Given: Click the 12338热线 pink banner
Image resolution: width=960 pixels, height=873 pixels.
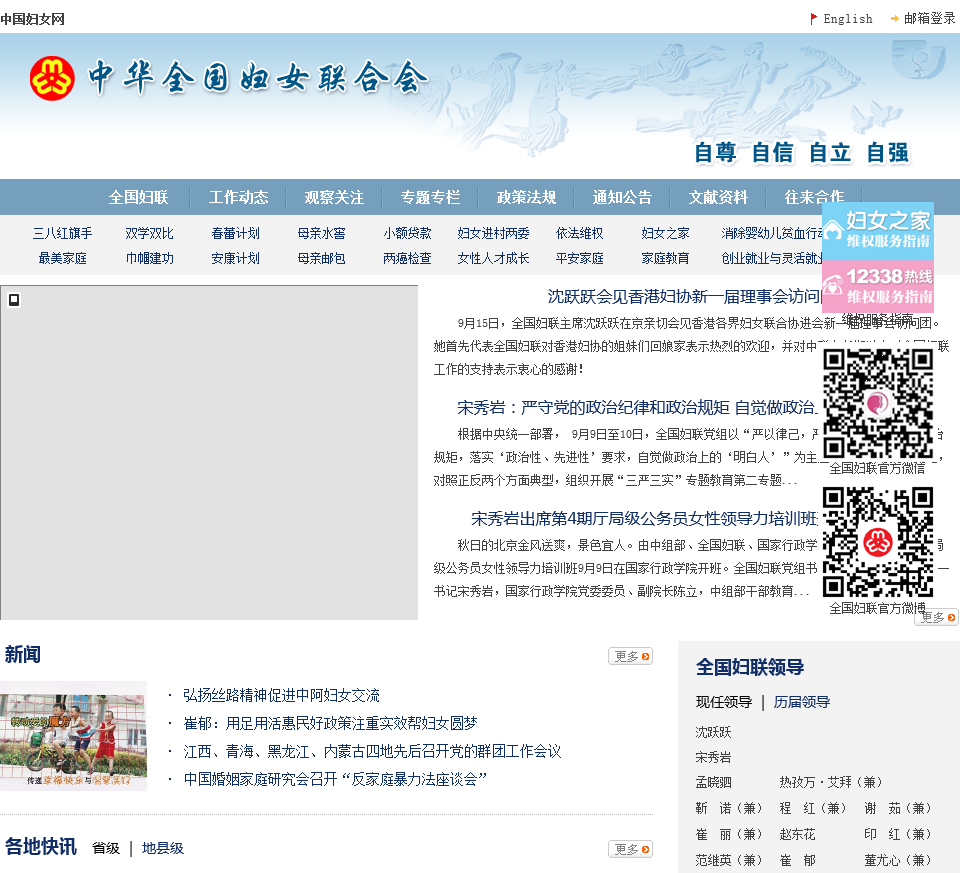Looking at the screenshot, I should click(x=878, y=287).
